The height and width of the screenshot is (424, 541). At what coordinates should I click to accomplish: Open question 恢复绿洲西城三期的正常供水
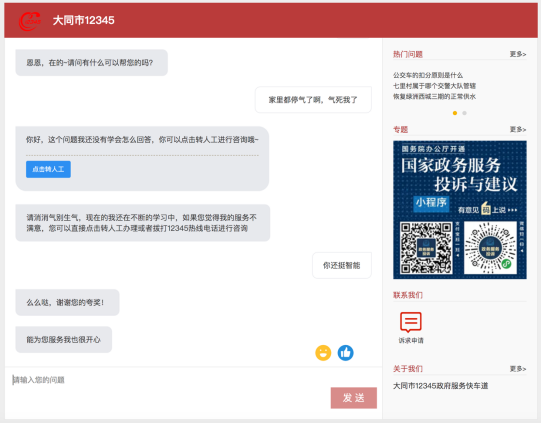434,96
